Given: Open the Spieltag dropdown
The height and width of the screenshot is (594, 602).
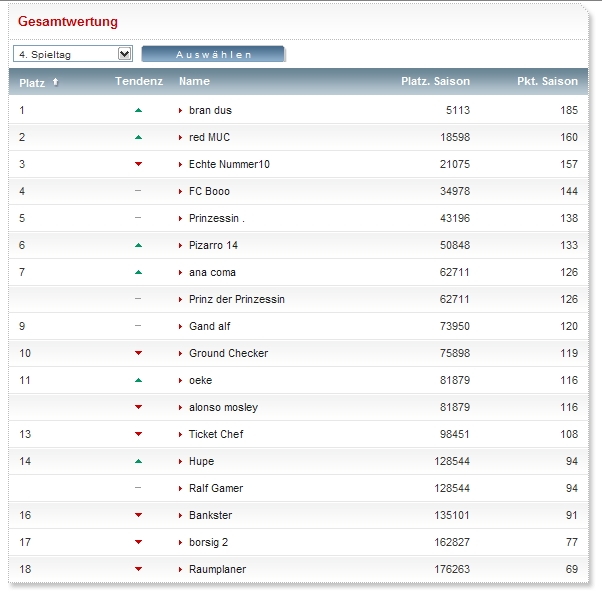Looking at the screenshot, I should point(73,54).
